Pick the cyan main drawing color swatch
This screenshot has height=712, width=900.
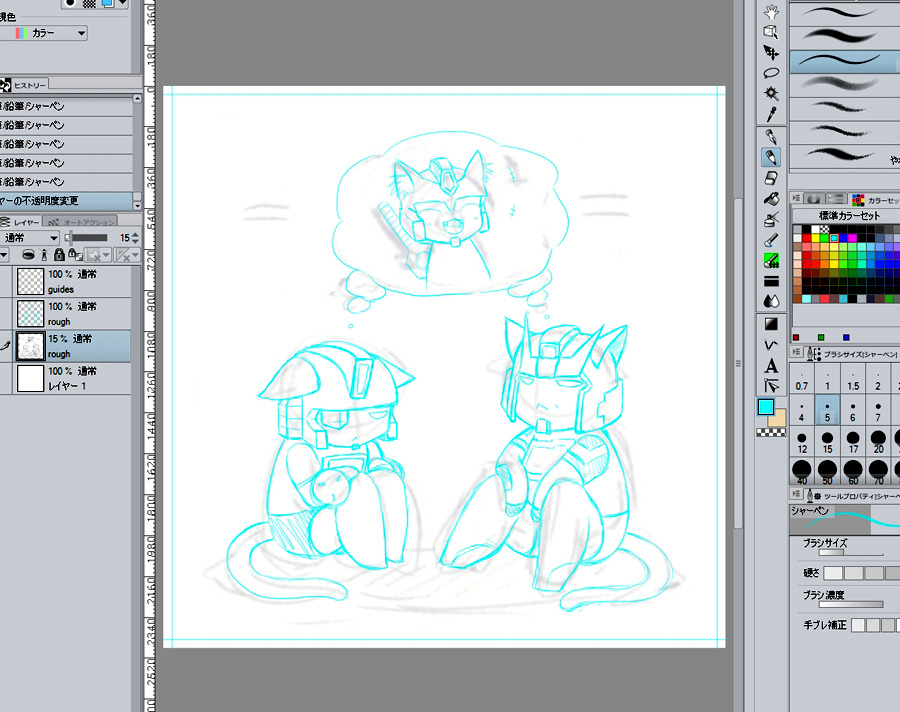pos(766,407)
